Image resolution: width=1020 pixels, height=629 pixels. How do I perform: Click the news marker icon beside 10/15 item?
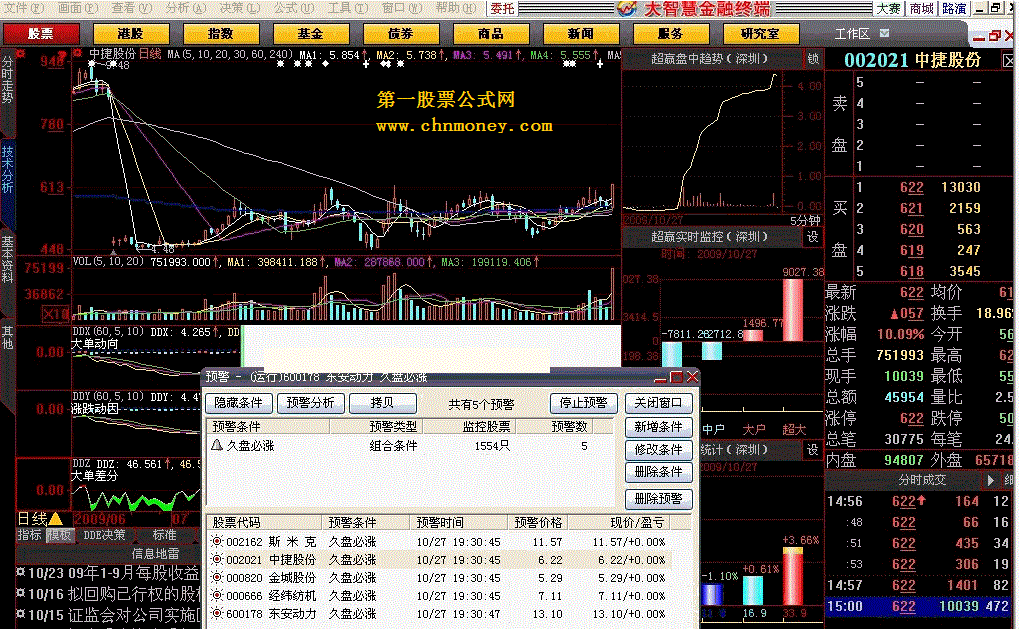click(x=21, y=614)
